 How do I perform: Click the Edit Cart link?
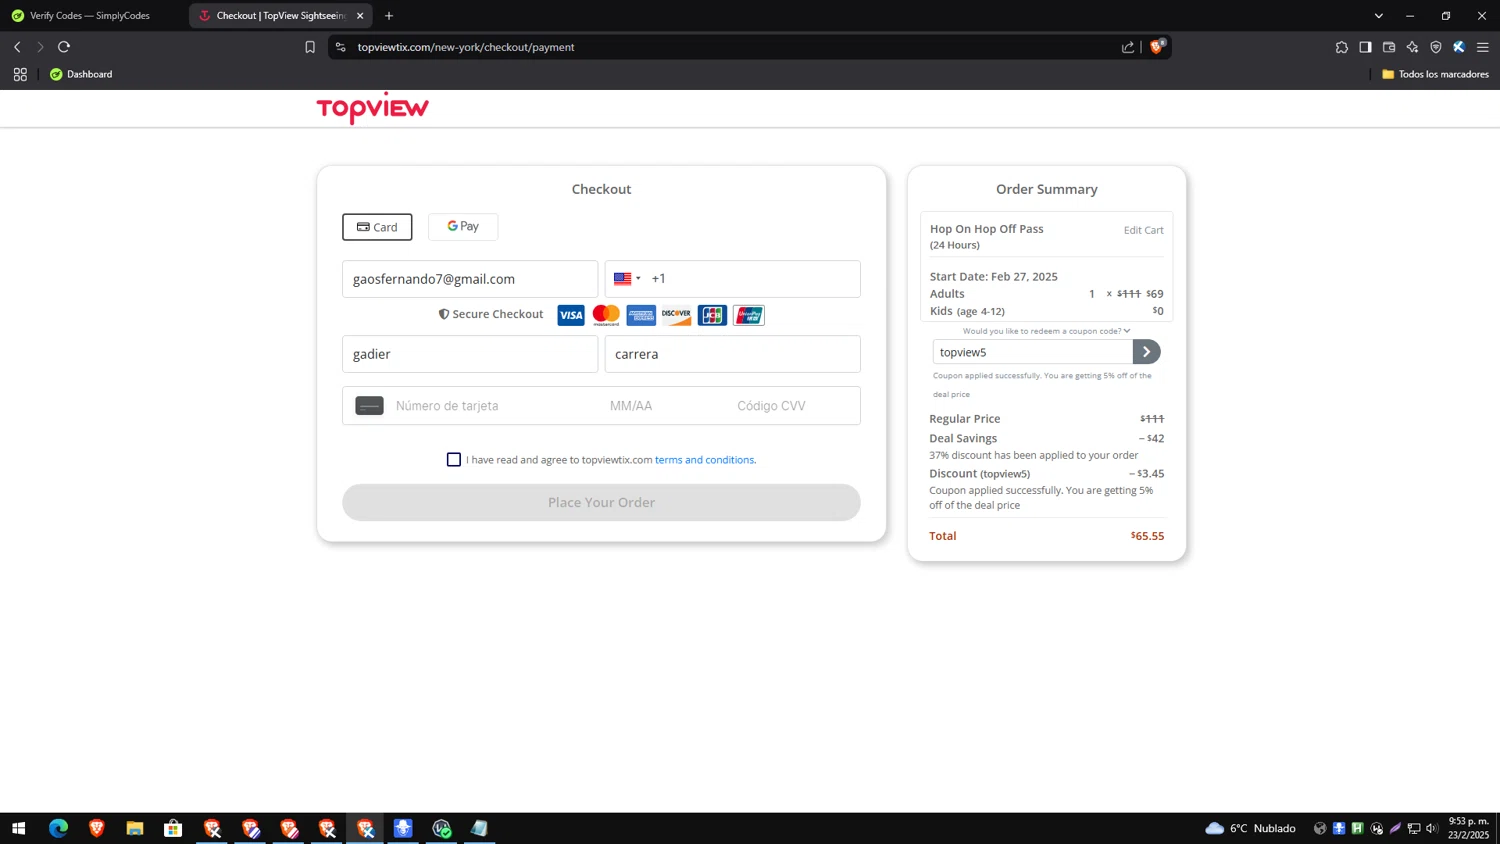1143,230
